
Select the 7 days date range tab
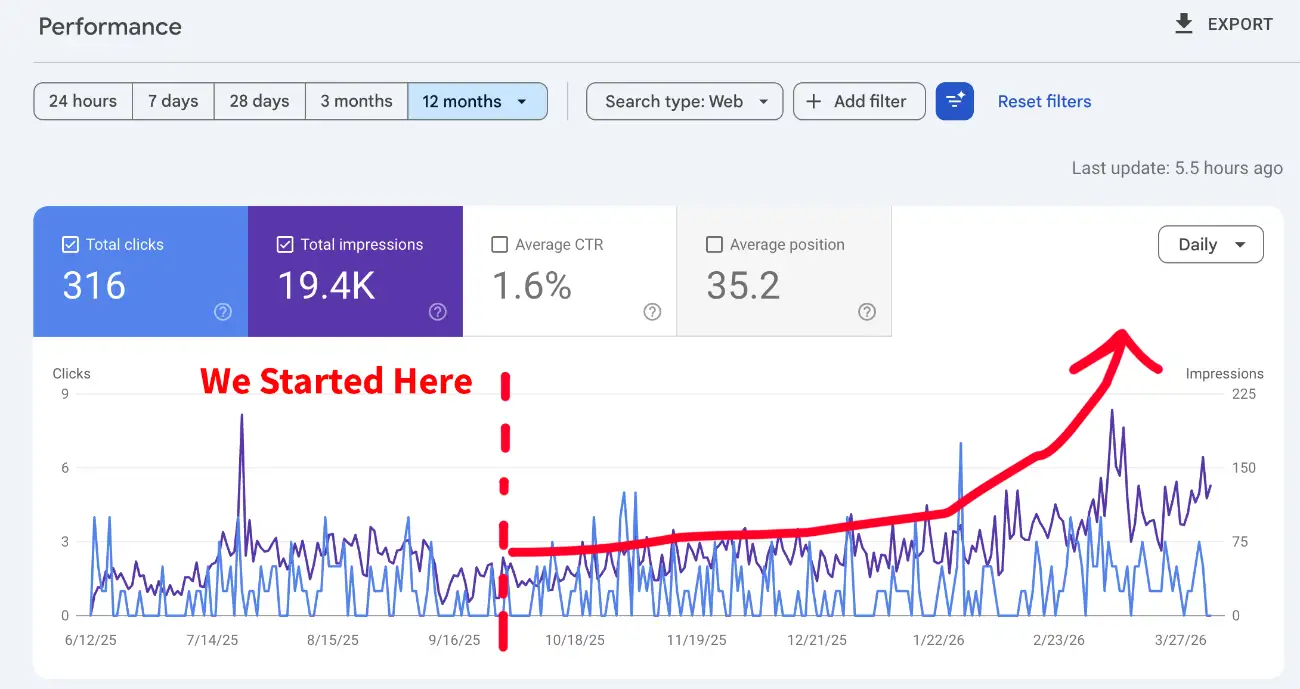(x=173, y=101)
